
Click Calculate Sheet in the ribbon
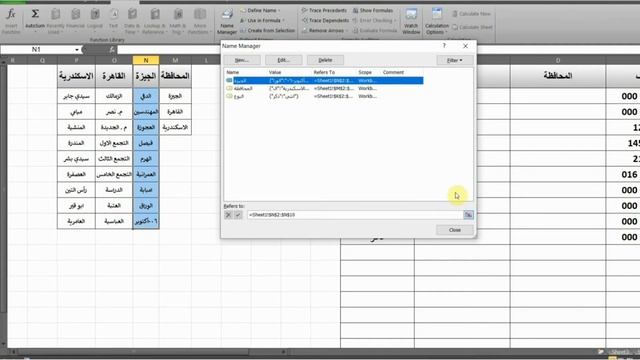(x=472, y=27)
